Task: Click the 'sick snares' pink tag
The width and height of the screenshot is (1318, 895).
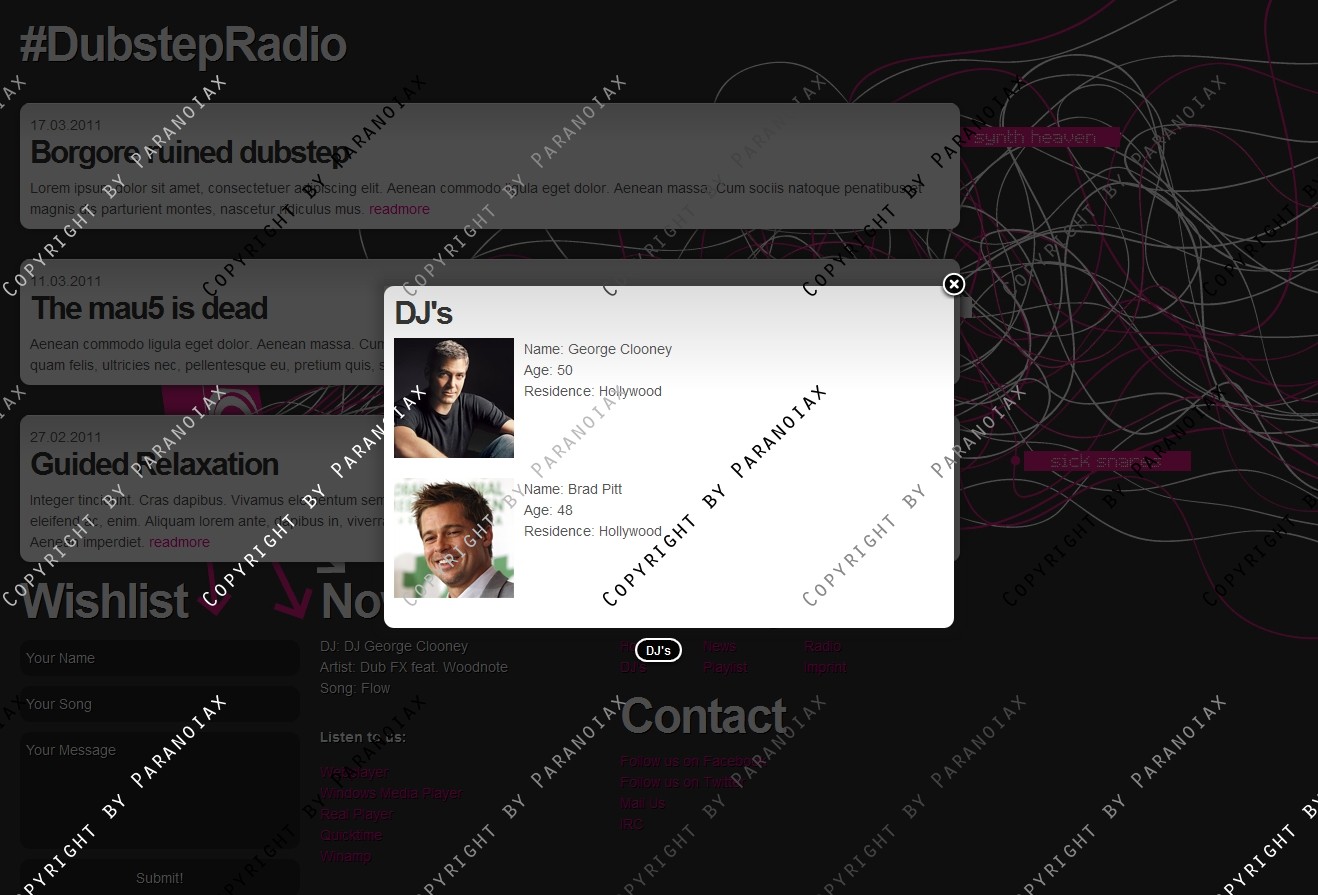Action: 1105,461
